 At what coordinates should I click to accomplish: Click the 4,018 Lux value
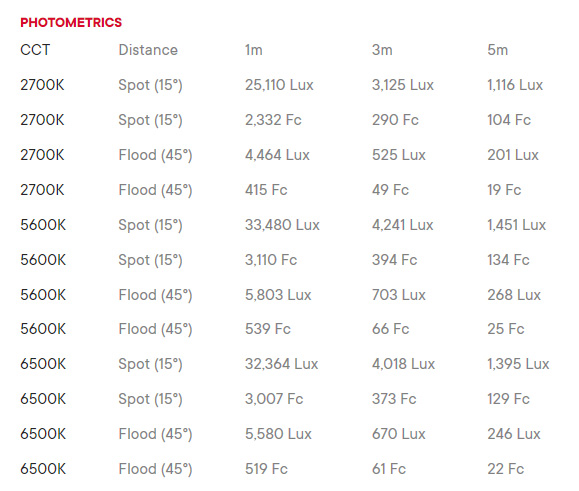tap(403, 364)
